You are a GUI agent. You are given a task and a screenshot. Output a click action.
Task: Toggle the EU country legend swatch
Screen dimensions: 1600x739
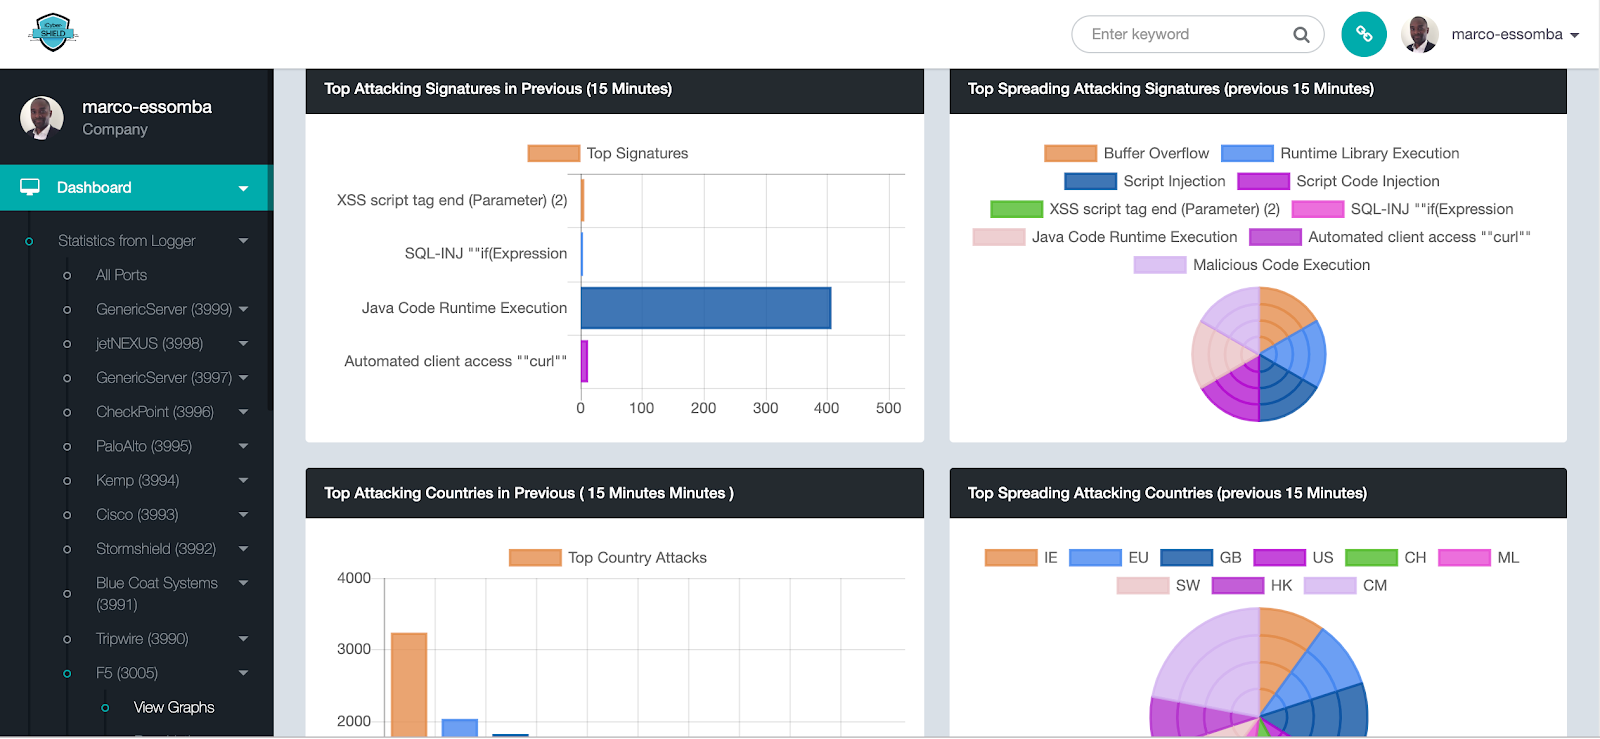pyautogui.click(x=1095, y=558)
